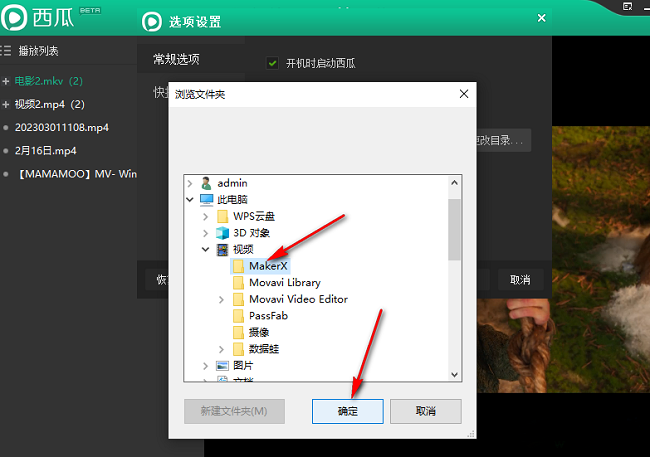This screenshot has width=650, height=457.
Task: Click the 3D 对象 cube icon
Action: (x=222, y=233)
